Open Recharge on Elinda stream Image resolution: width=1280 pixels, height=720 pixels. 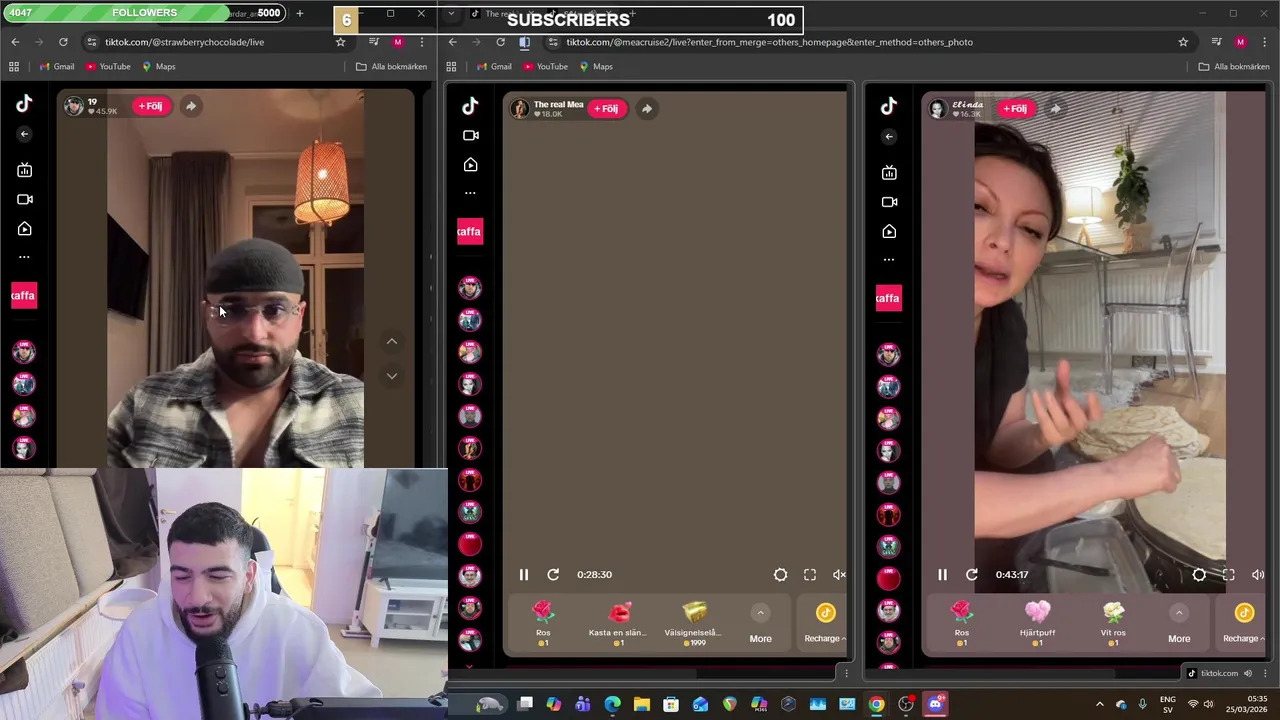tap(1244, 623)
